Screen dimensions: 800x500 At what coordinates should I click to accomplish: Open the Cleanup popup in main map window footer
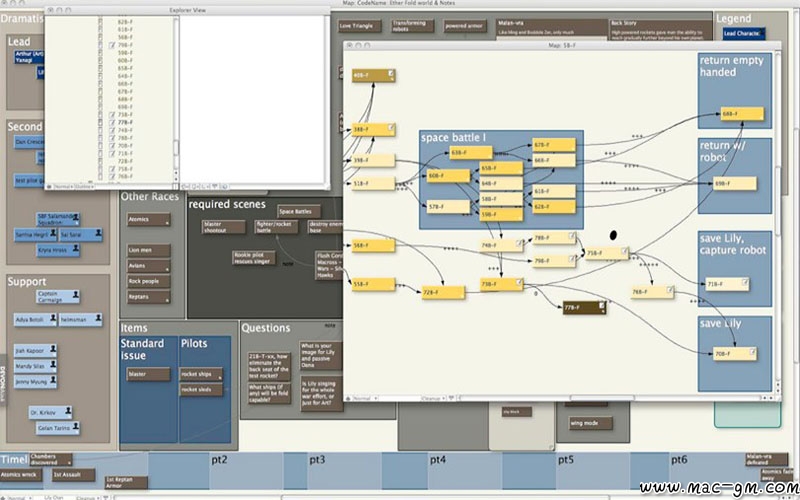pos(89,497)
